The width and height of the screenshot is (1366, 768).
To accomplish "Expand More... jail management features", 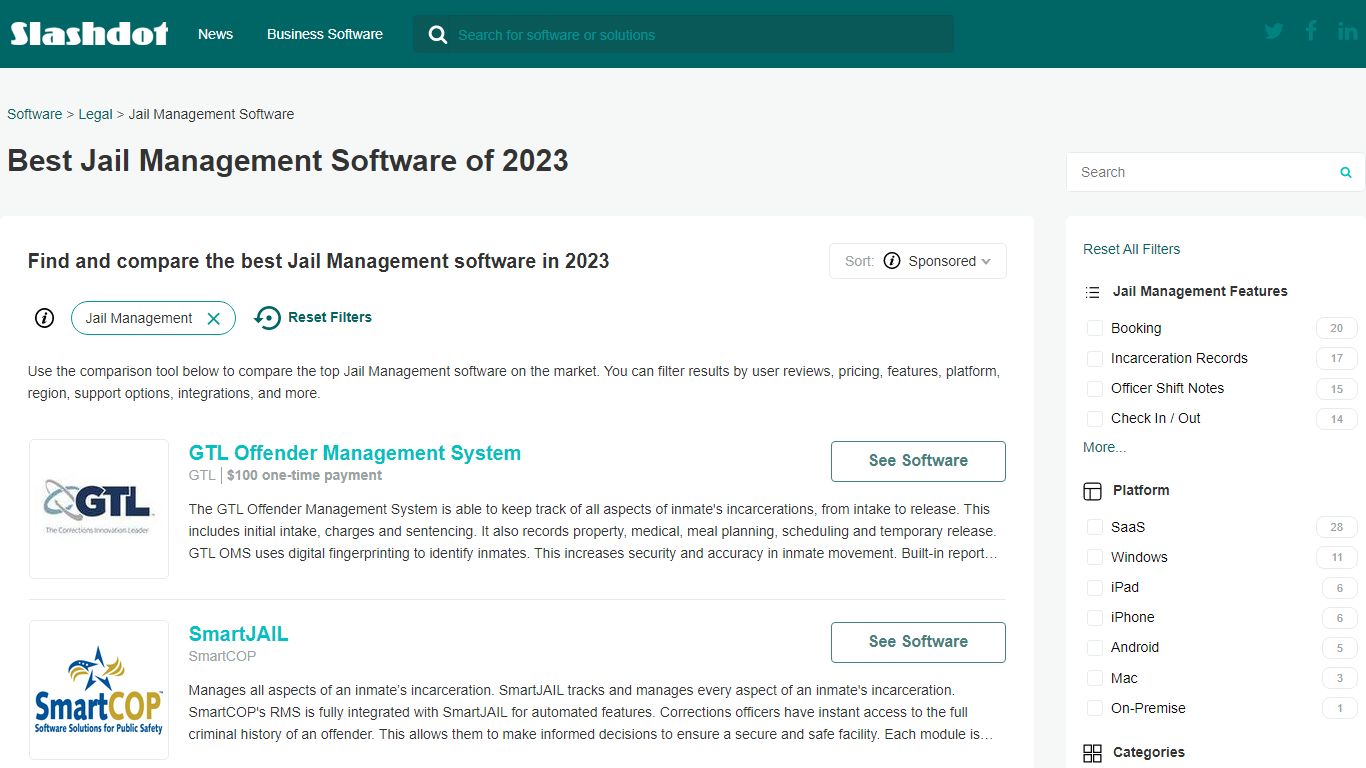I will click(1104, 447).
